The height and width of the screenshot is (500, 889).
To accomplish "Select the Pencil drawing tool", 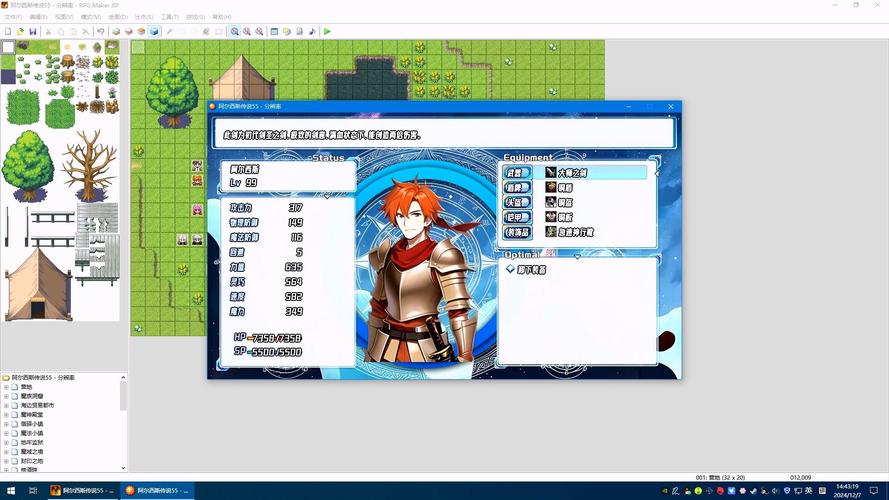I will (169, 32).
